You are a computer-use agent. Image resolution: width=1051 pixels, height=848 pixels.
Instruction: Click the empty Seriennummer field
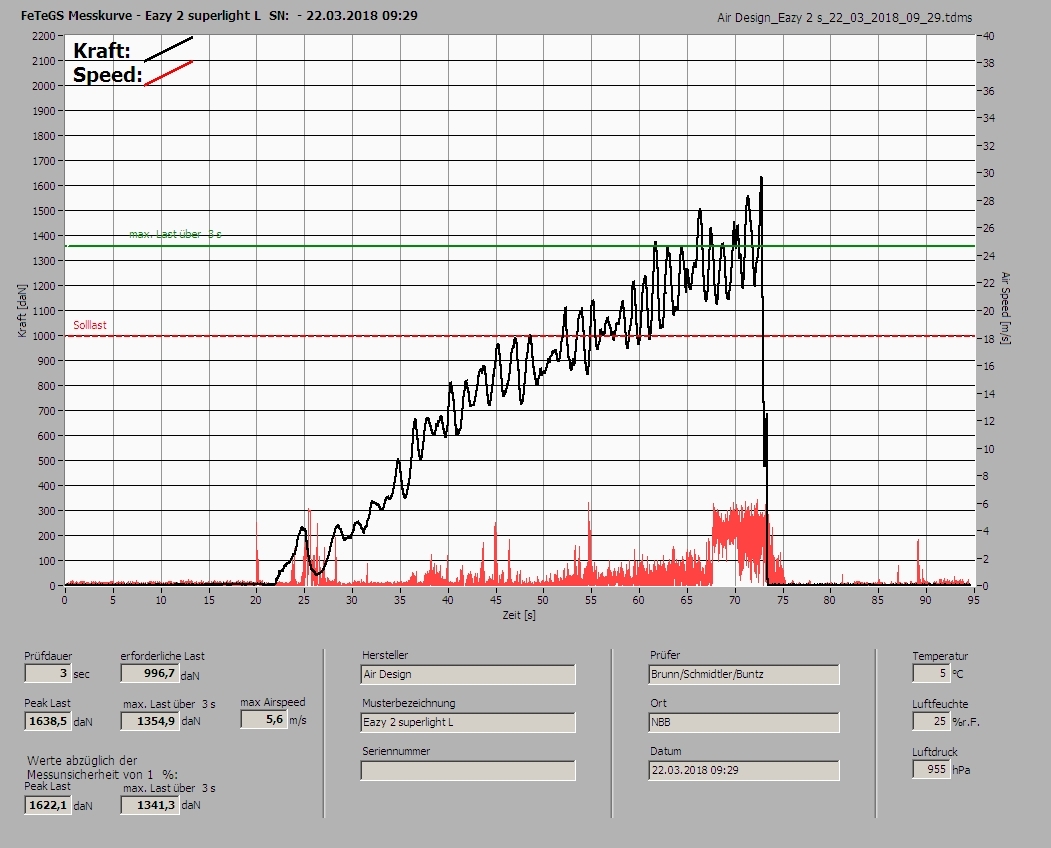tap(468, 771)
